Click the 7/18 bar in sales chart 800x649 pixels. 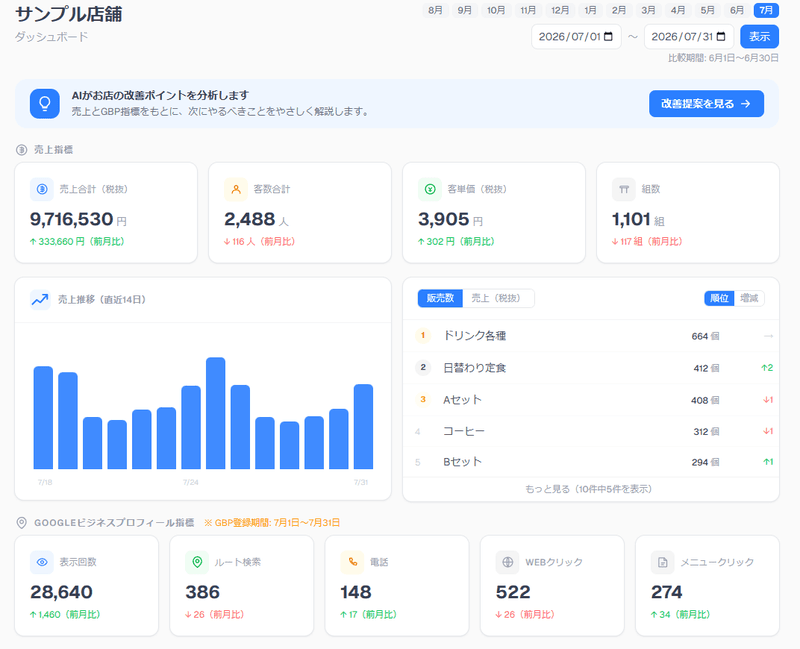43,417
